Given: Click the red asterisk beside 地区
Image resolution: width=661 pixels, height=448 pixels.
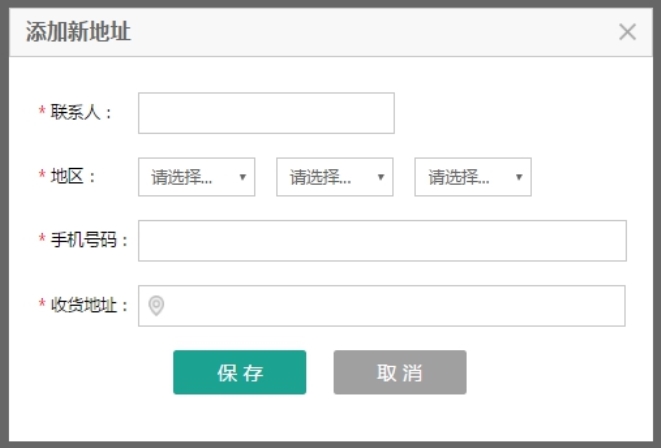Looking at the screenshot, I should coord(42,174).
